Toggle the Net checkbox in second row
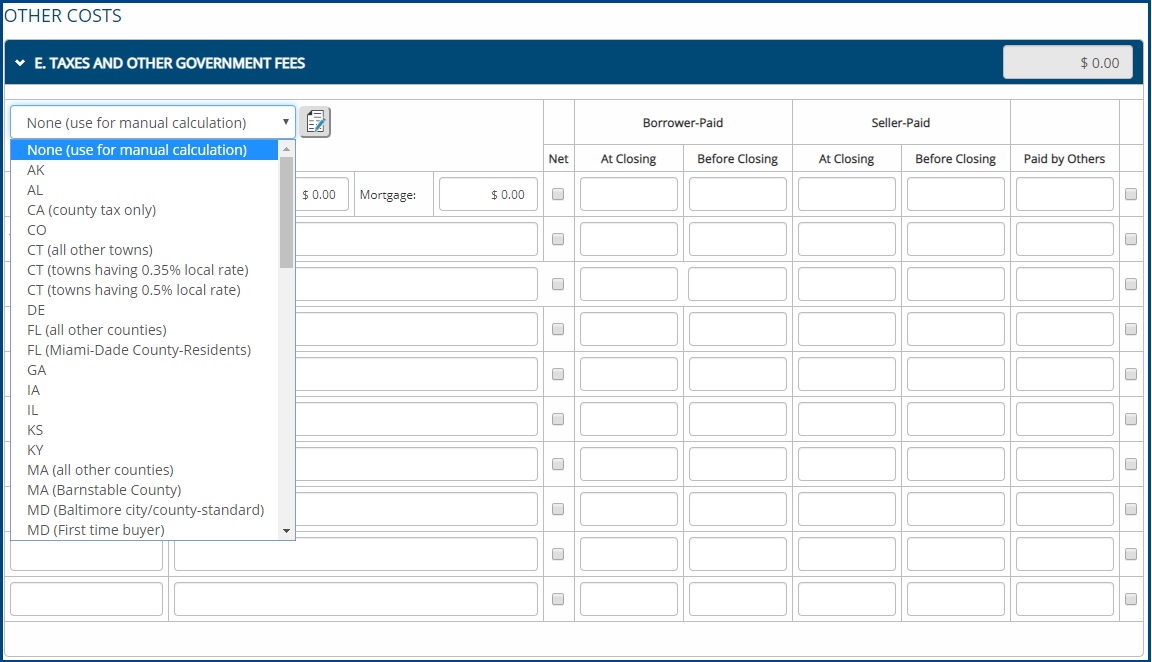 [x=558, y=239]
